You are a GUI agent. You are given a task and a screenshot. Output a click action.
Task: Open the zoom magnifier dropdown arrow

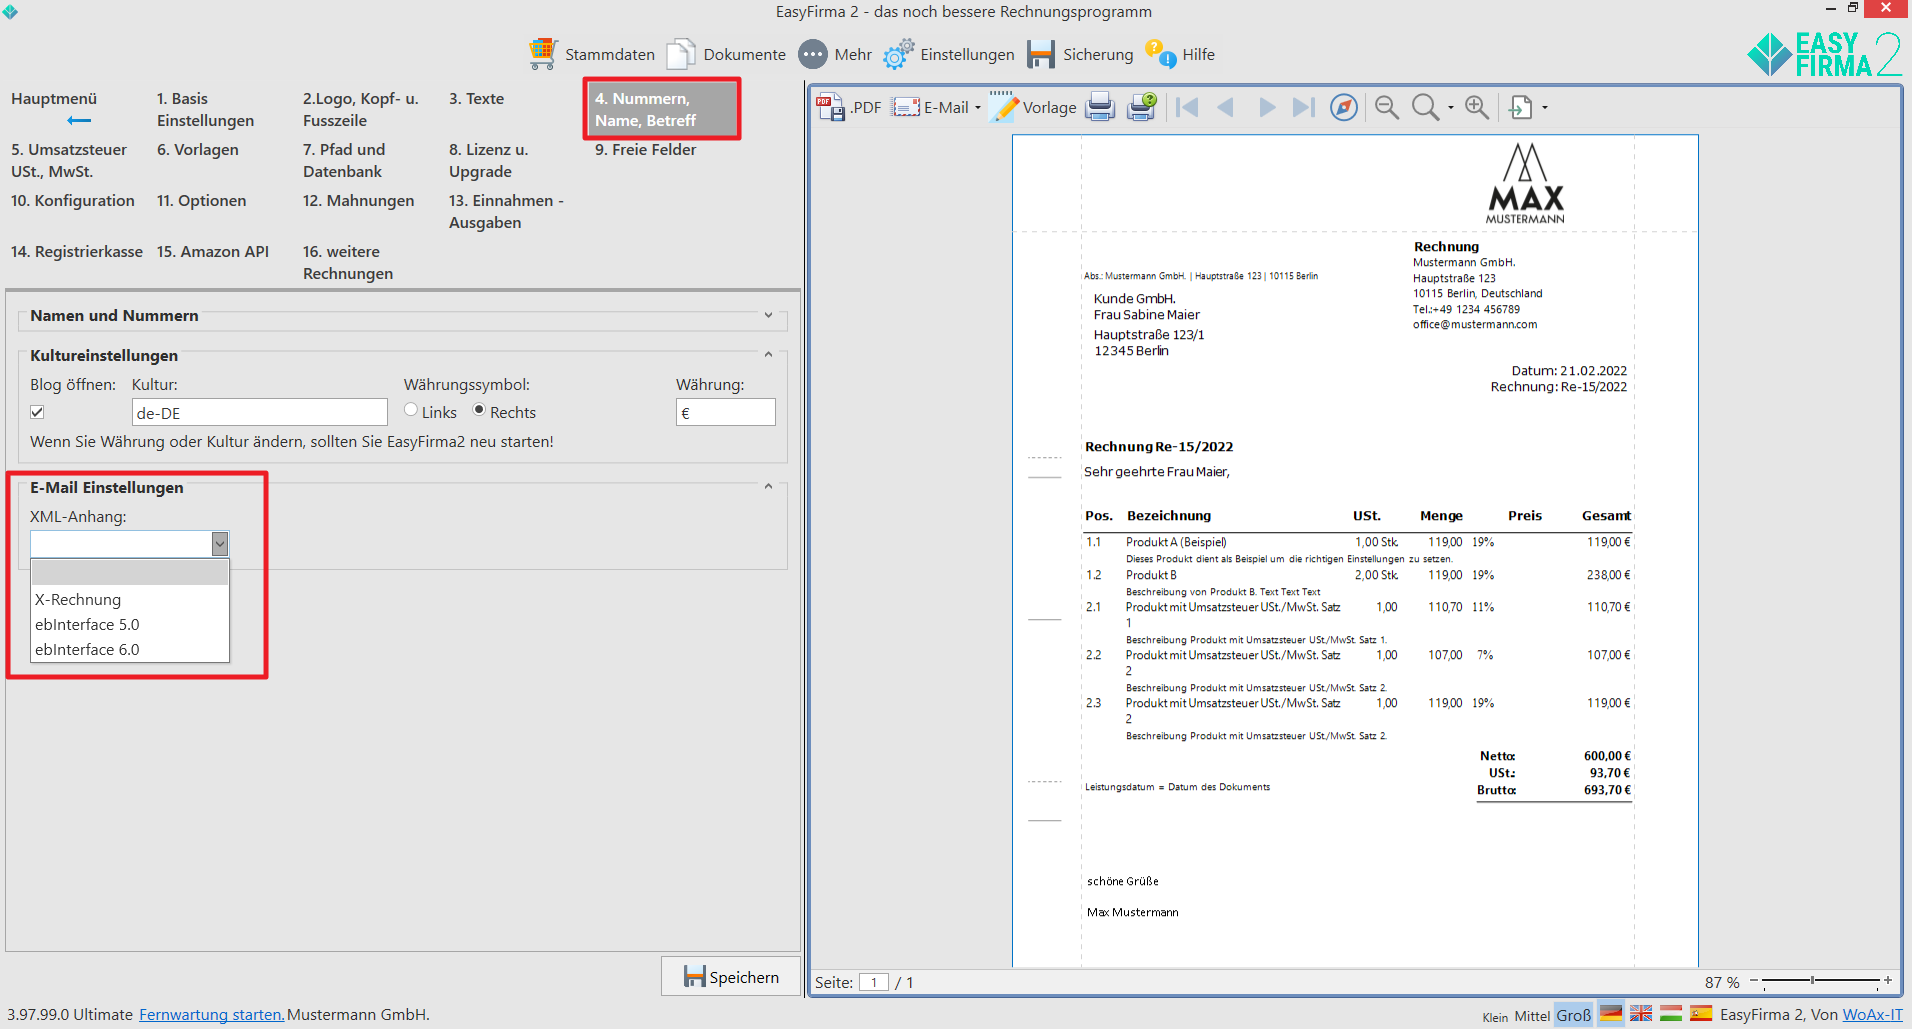tap(1450, 108)
